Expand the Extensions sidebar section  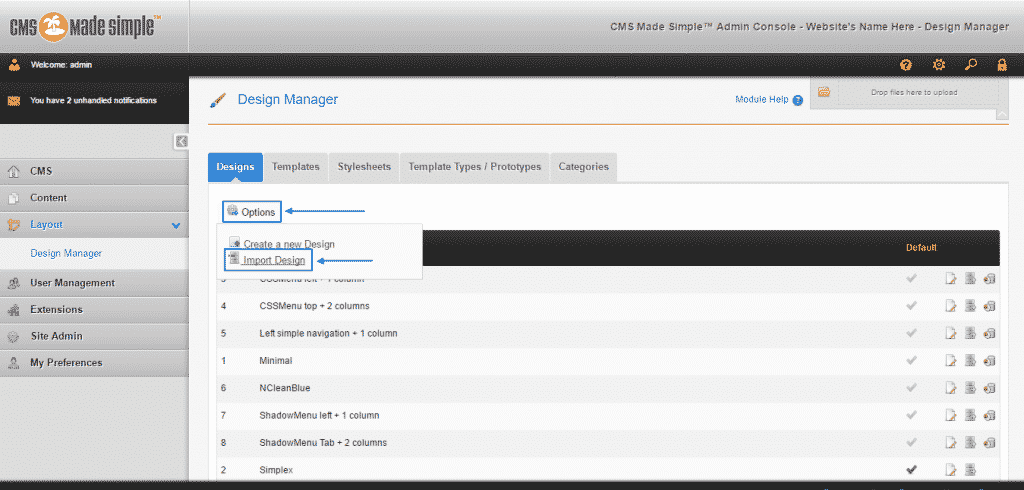[94, 310]
